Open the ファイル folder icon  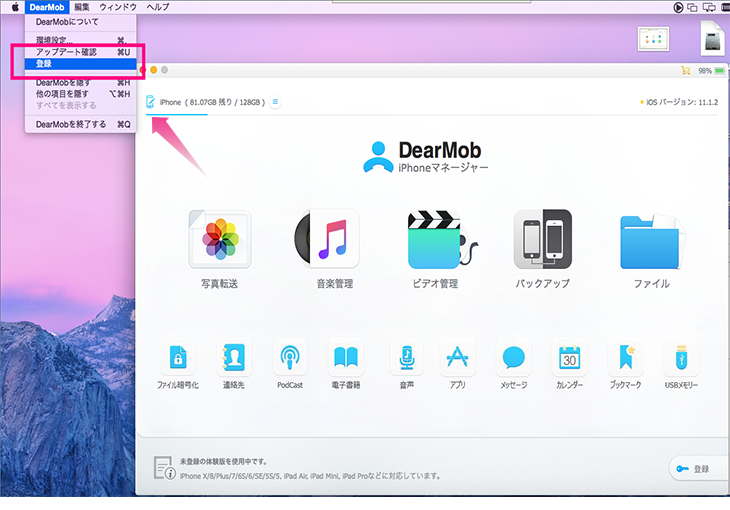click(652, 241)
